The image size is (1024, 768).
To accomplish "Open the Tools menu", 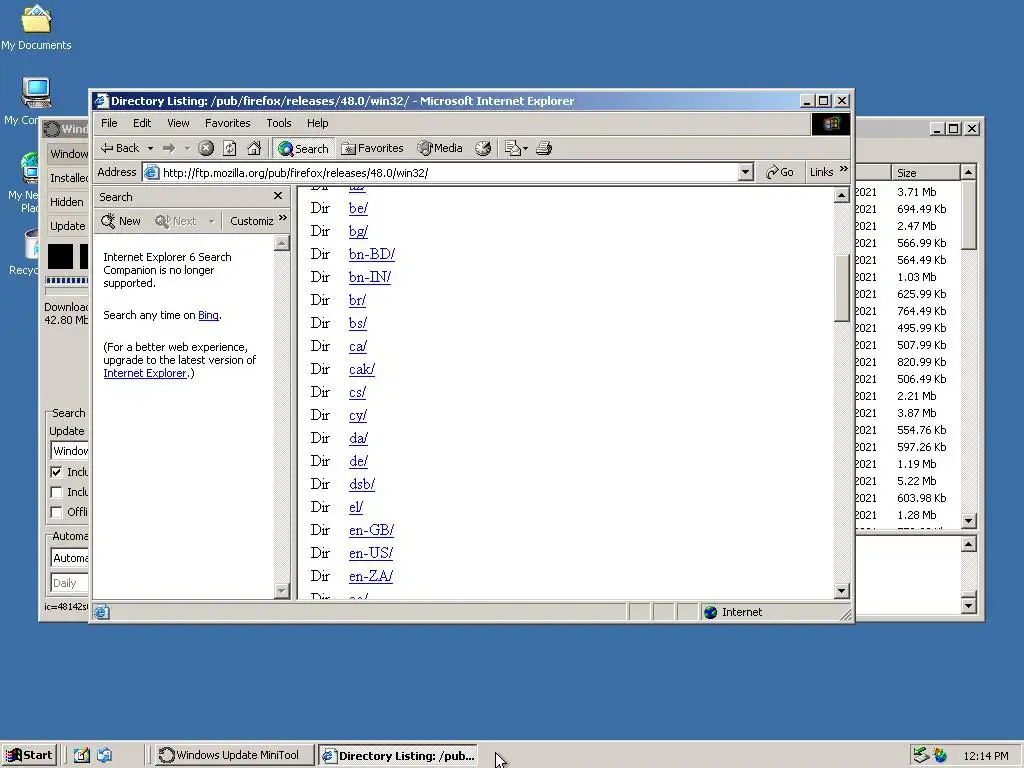I will point(279,123).
